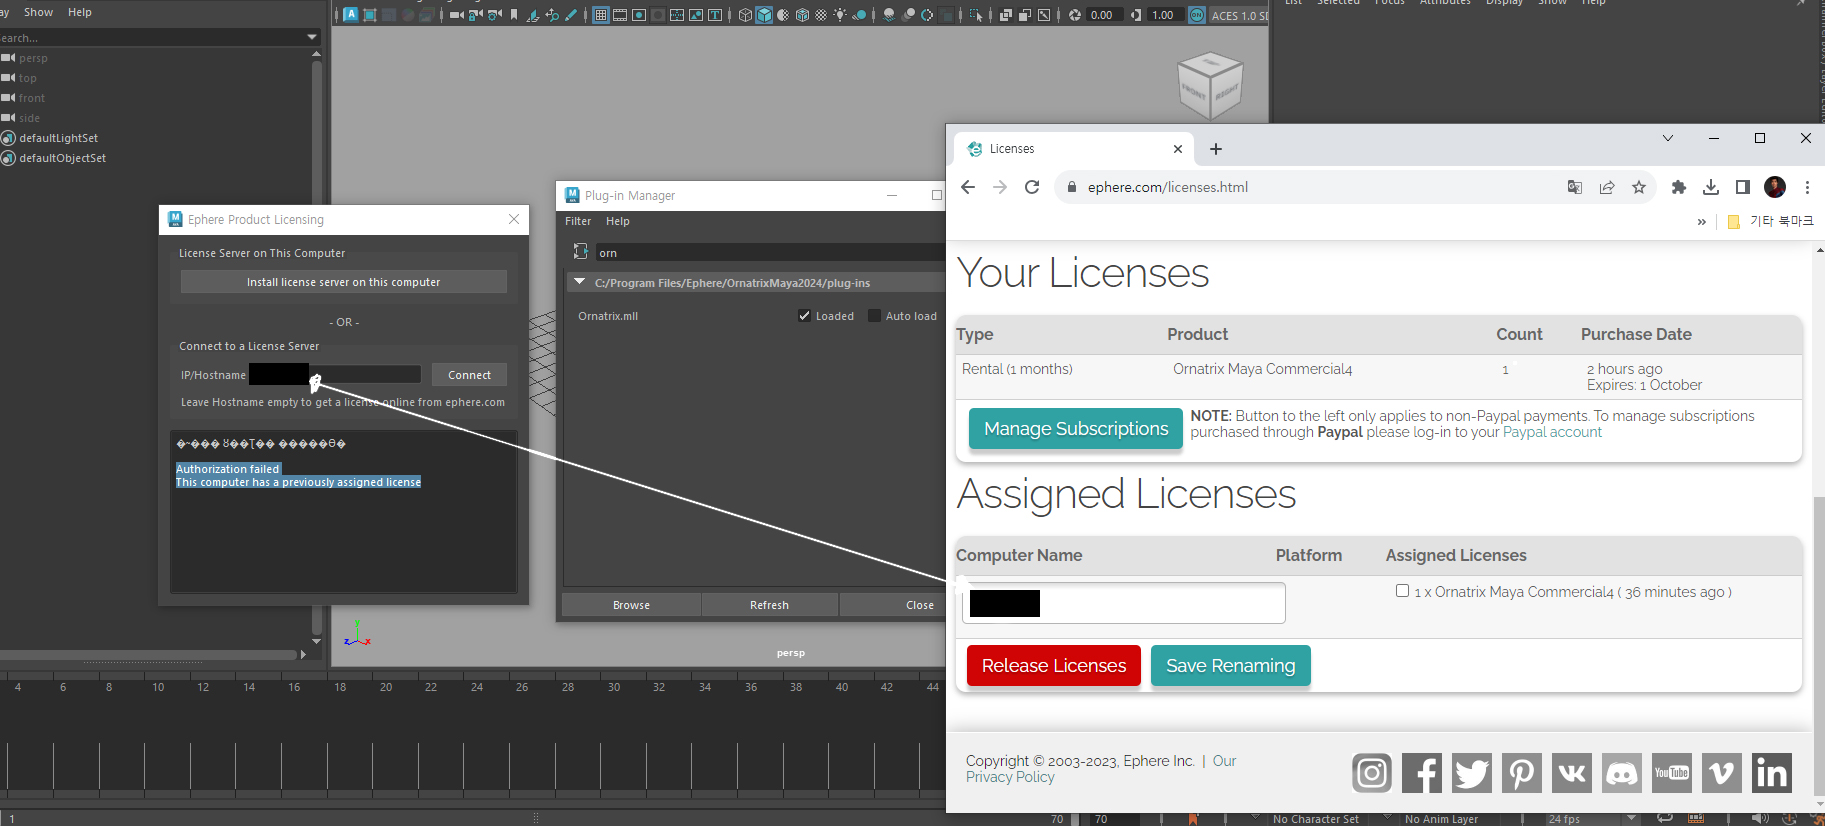Check the Ornatrix Maya Commercial4 assigned license
Image resolution: width=1825 pixels, height=826 pixels.
coord(1402,591)
